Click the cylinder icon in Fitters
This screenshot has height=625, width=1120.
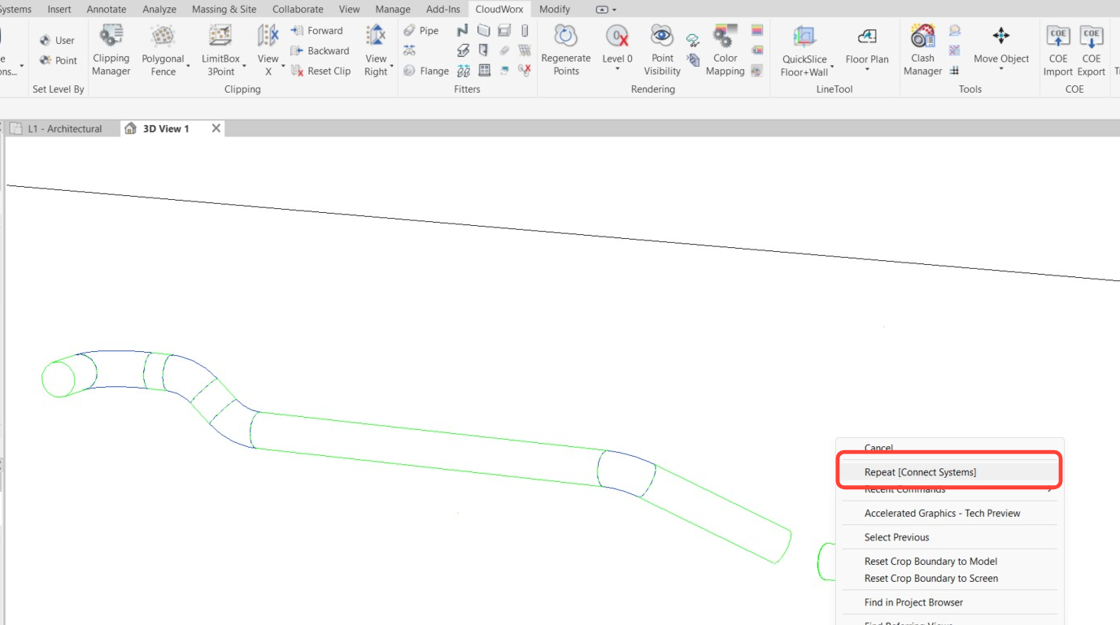coord(524,30)
